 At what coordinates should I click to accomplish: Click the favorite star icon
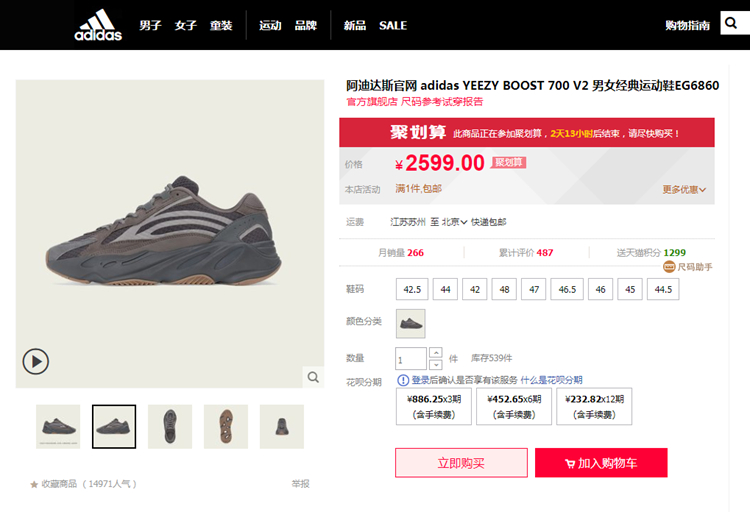[x=34, y=484]
